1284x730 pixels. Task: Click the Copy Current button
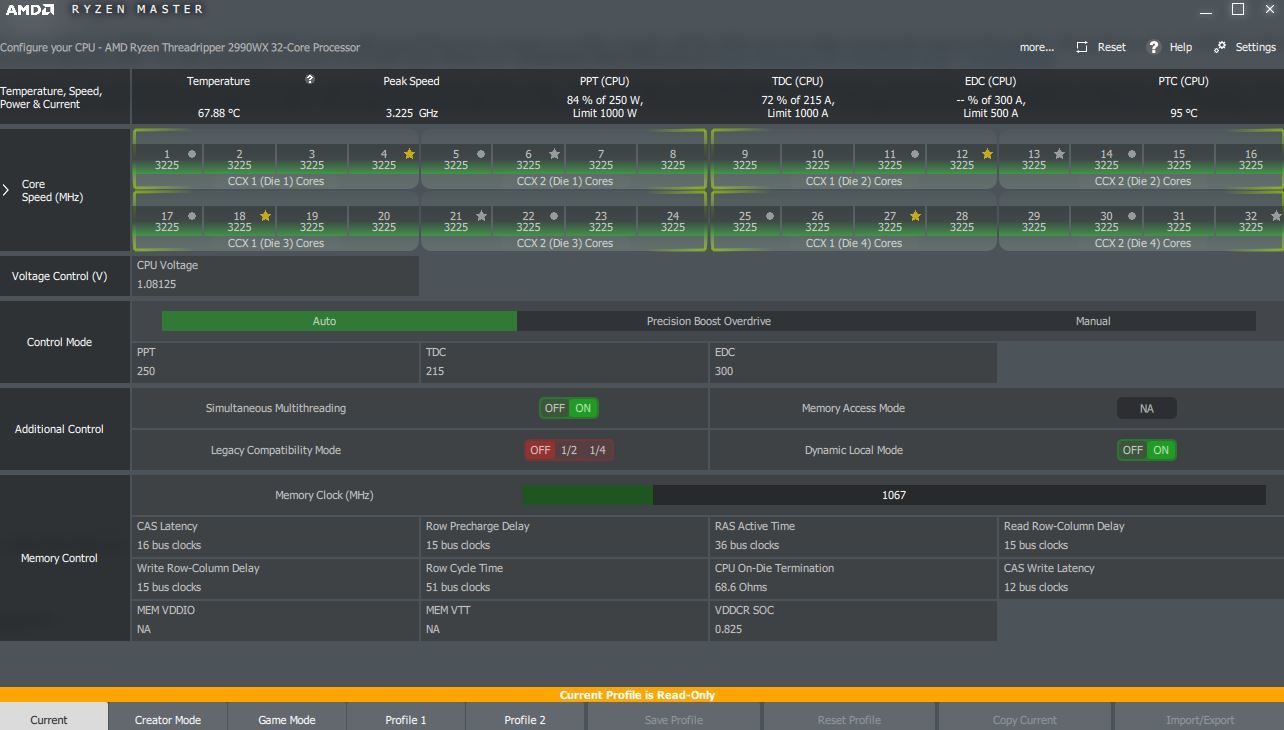(1025, 719)
